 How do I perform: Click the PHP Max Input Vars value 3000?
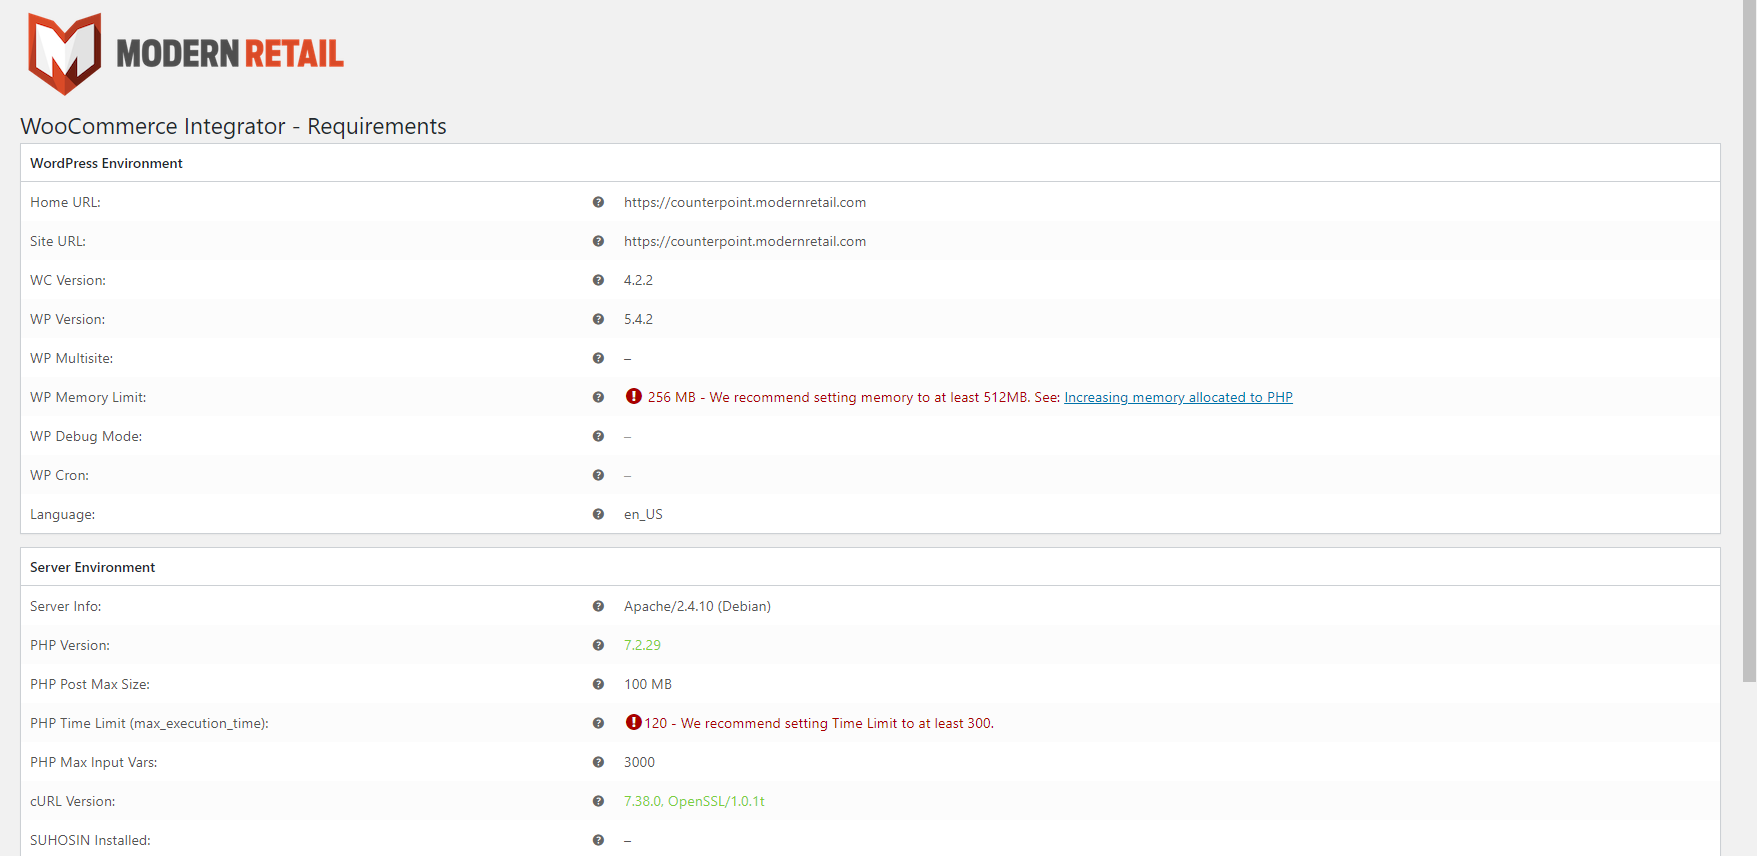click(x=639, y=762)
